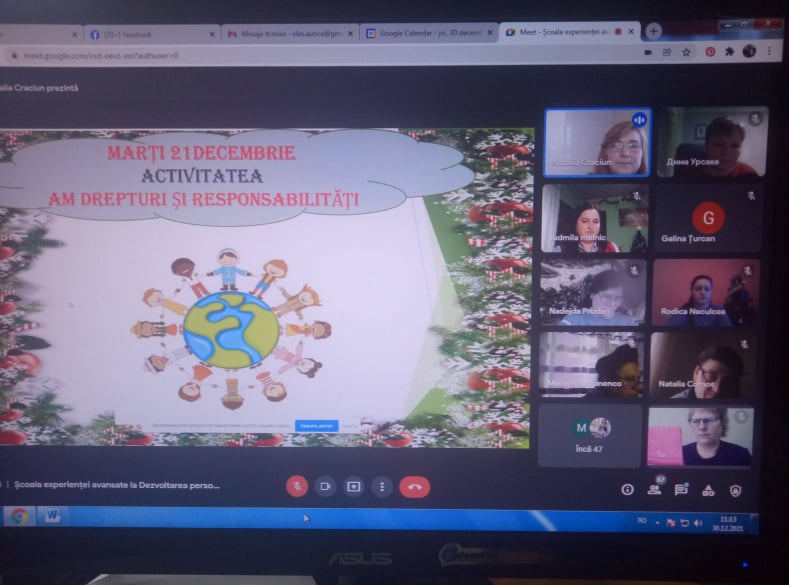
Task: Toggle the camera button
Action: click(x=325, y=486)
